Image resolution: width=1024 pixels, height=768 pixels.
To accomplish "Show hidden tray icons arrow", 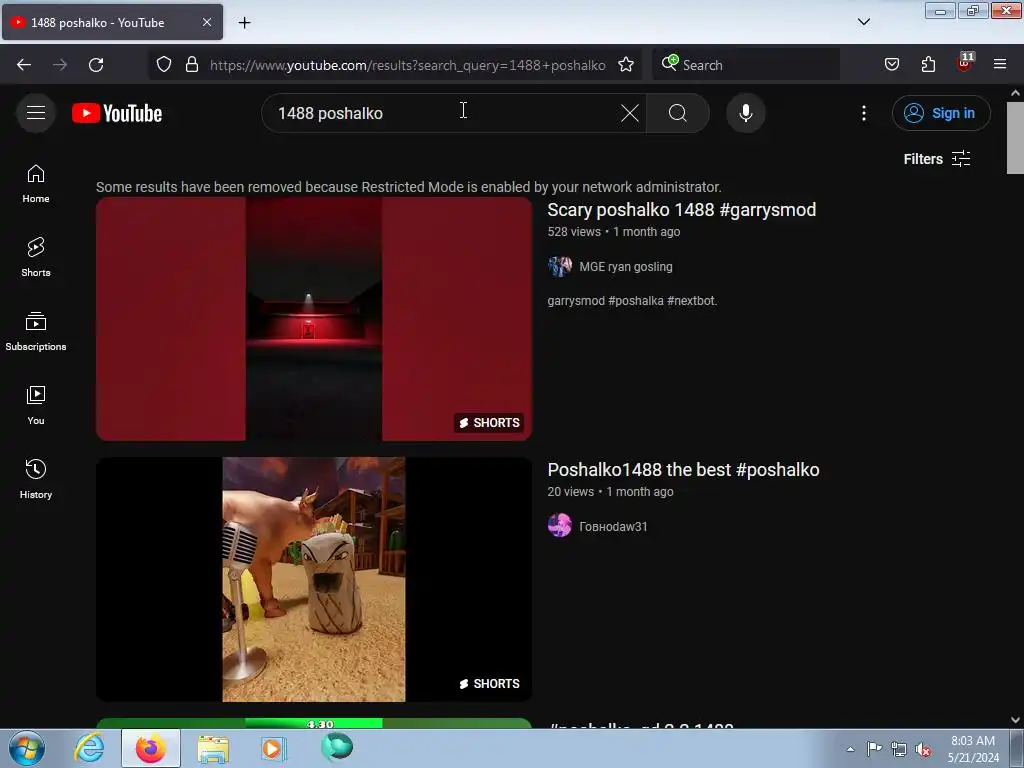I will pyautogui.click(x=850, y=749).
